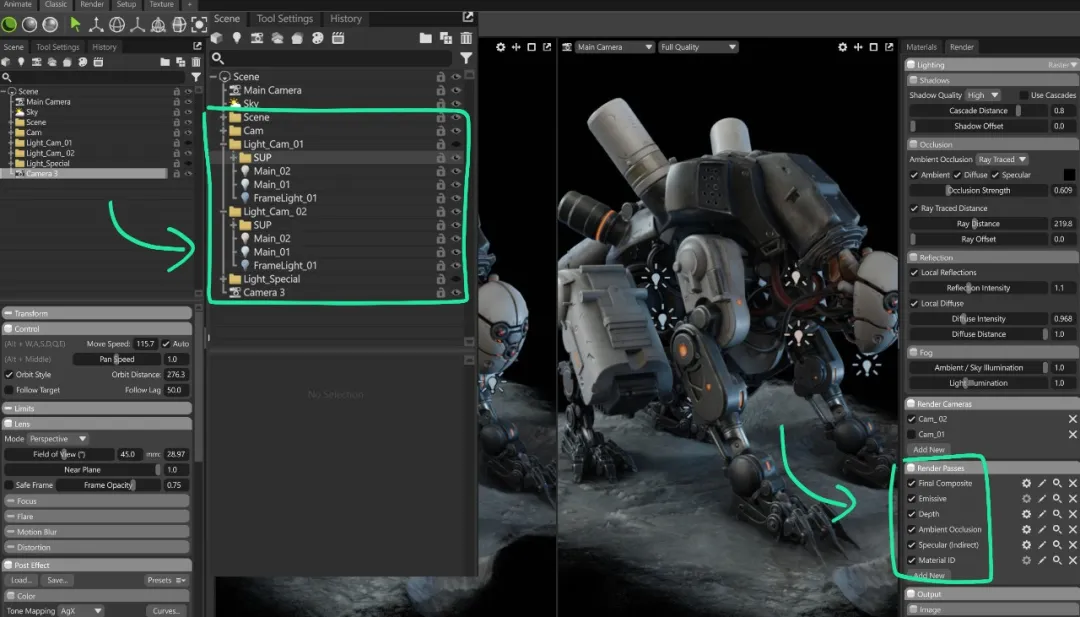Enable the Cam_01 render camera checkbox
This screenshot has width=1080, height=617.
click(912, 434)
